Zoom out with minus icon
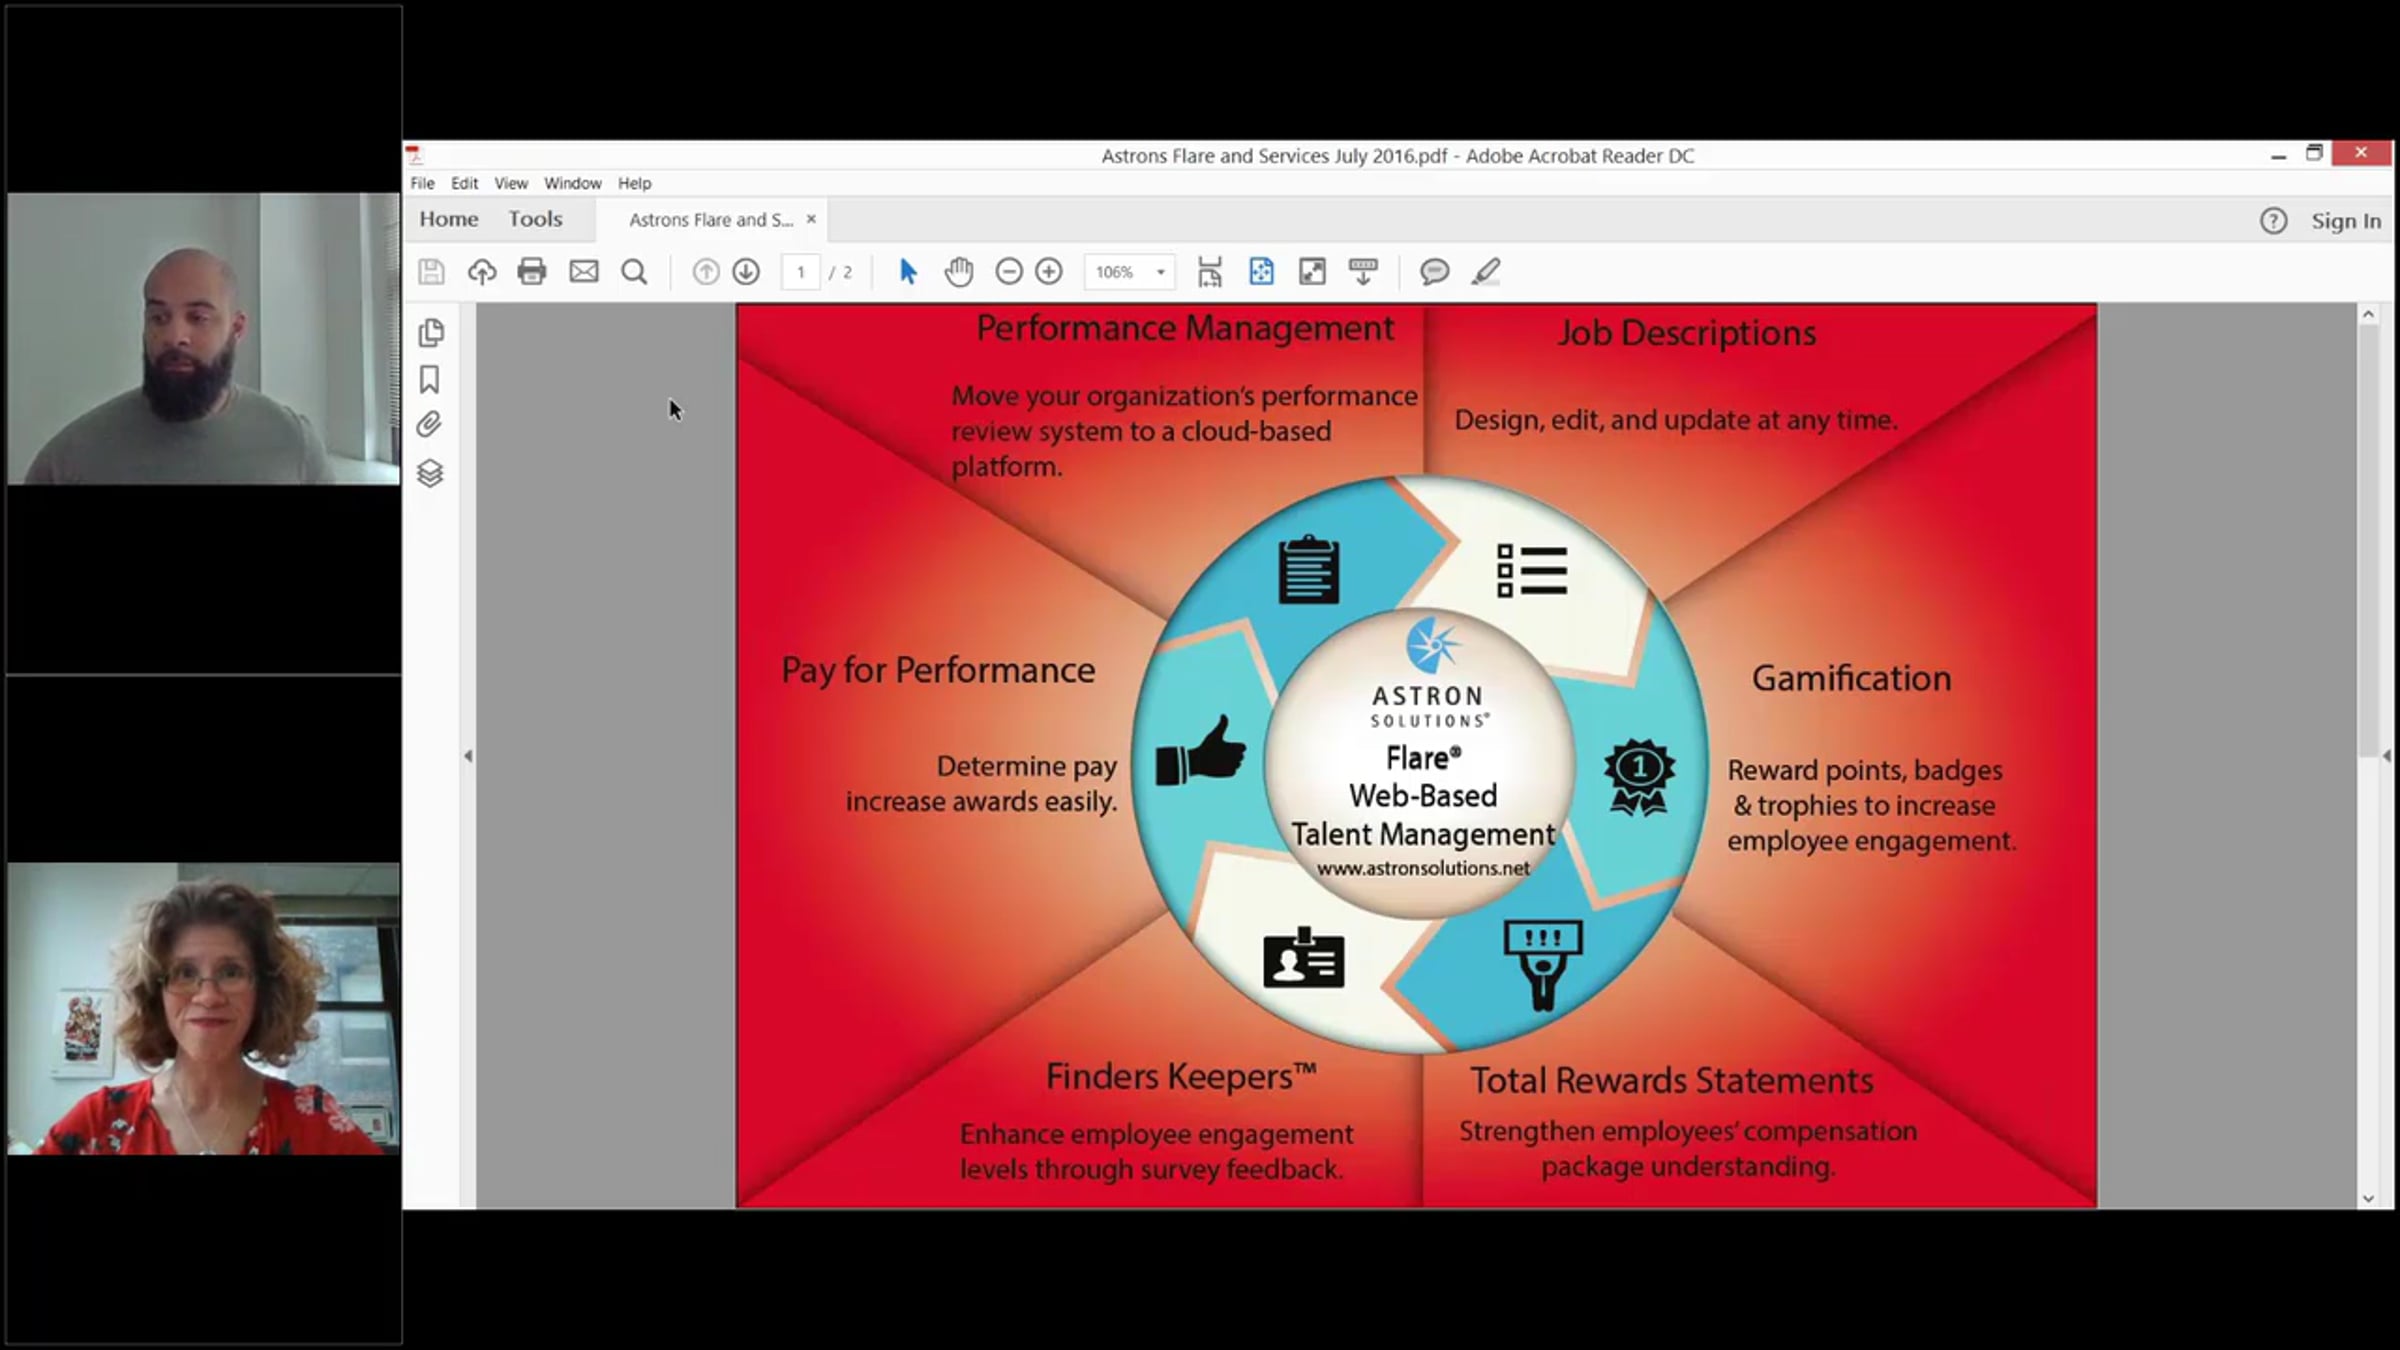2400x1350 pixels. [1009, 272]
